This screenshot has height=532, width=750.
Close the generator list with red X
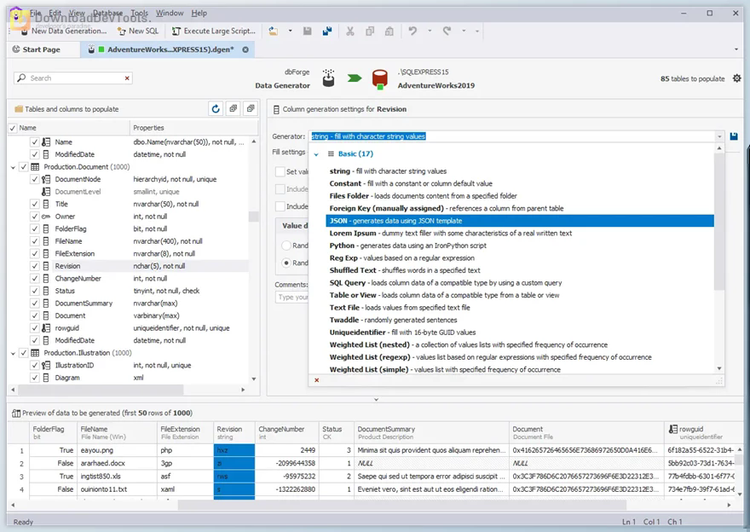(x=317, y=380)
